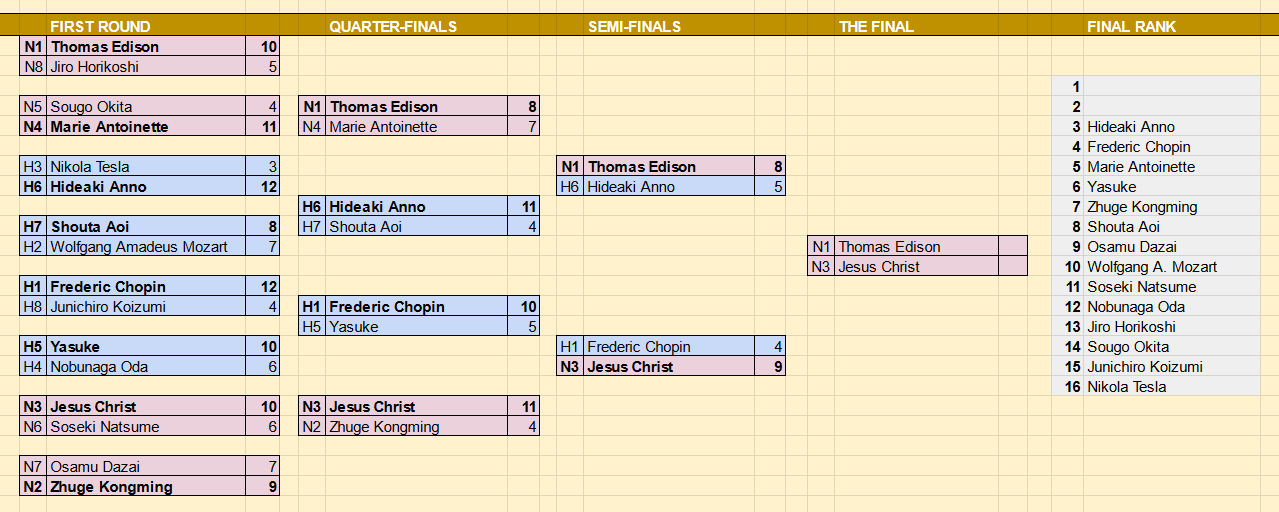The image size is (1279, 512).
Task: Select the N7 seed cell beside Osamu Dazai
Action: (x=33, y=467)
